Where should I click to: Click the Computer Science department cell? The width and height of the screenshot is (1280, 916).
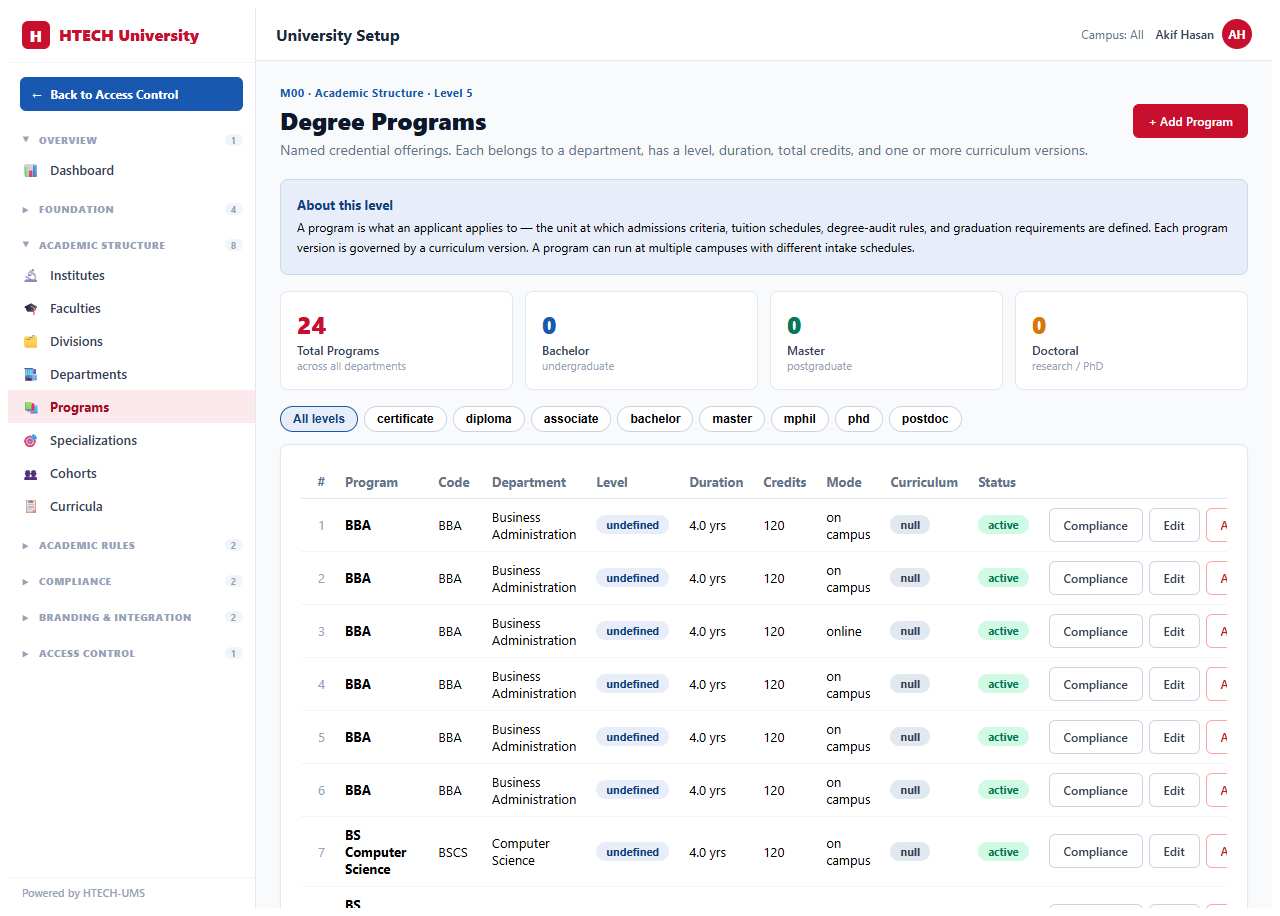521,852
